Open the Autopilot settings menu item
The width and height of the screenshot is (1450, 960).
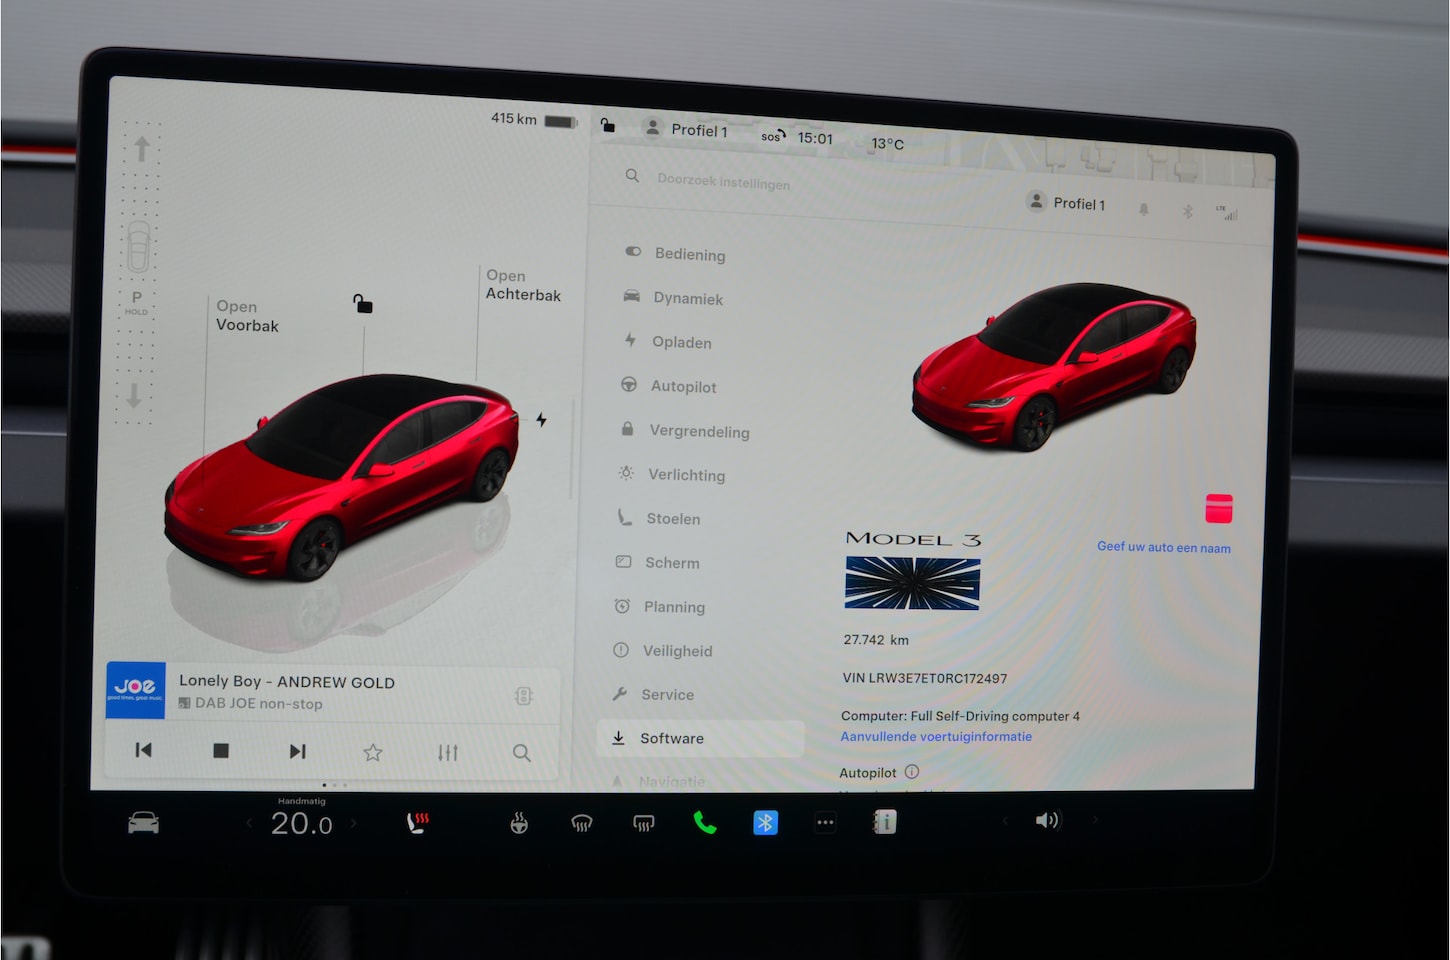683,387
